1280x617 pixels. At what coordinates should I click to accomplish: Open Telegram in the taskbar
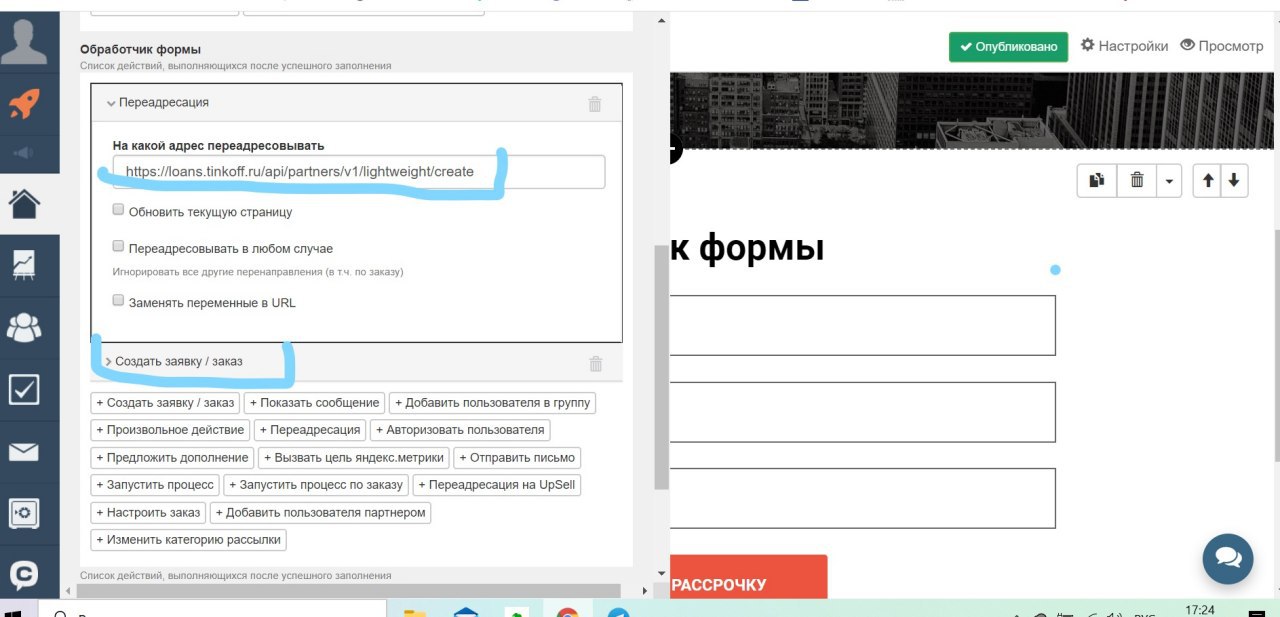[x=618, y=612]
